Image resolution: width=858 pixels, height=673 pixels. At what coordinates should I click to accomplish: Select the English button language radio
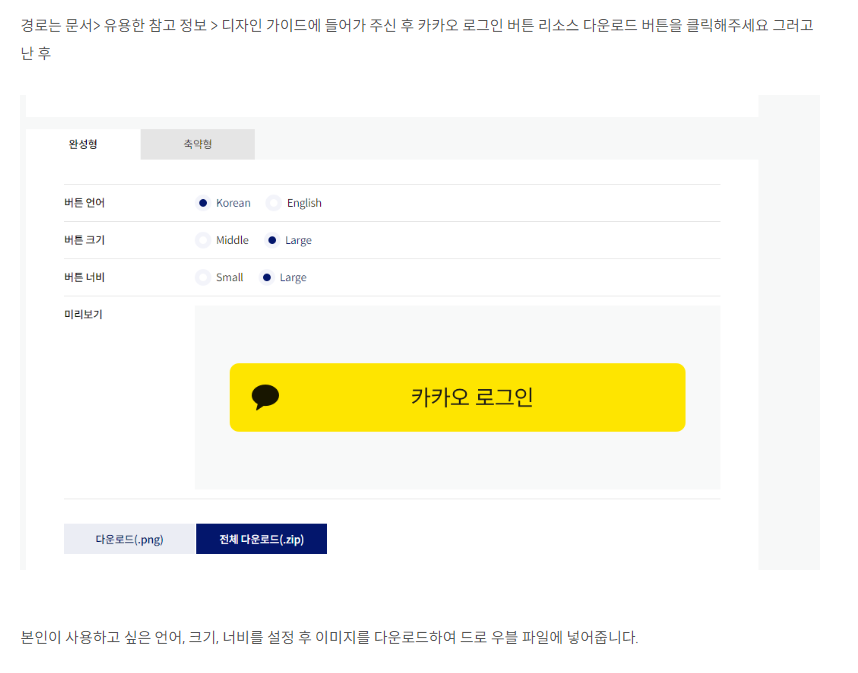coord(274,203)
